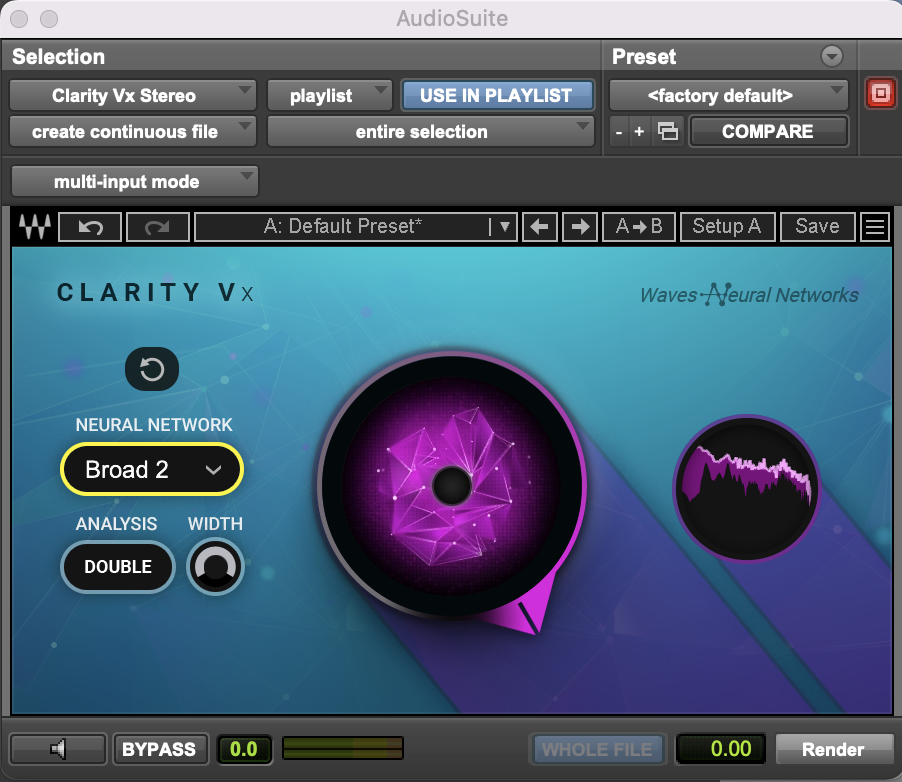Open the entire selection menu
The height and width of the screenshot is (782, 902).
coord(431,132)
